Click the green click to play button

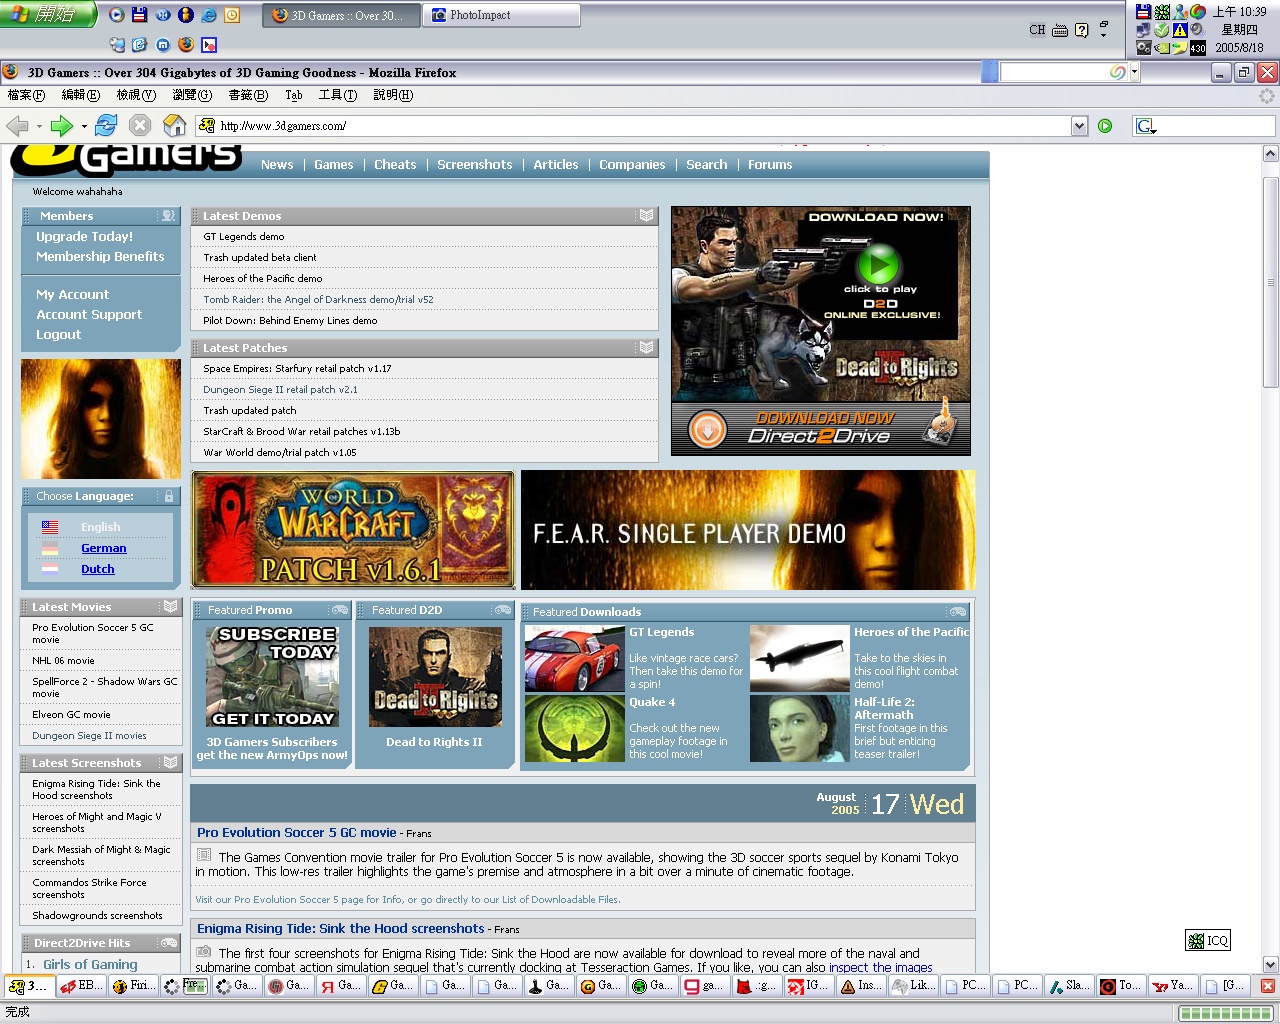point(878,266)
